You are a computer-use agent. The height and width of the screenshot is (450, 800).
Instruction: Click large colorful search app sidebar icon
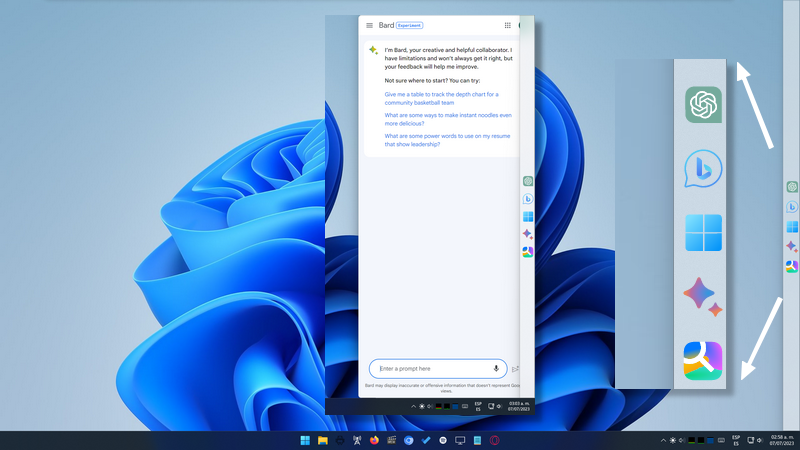pos(703,361)
